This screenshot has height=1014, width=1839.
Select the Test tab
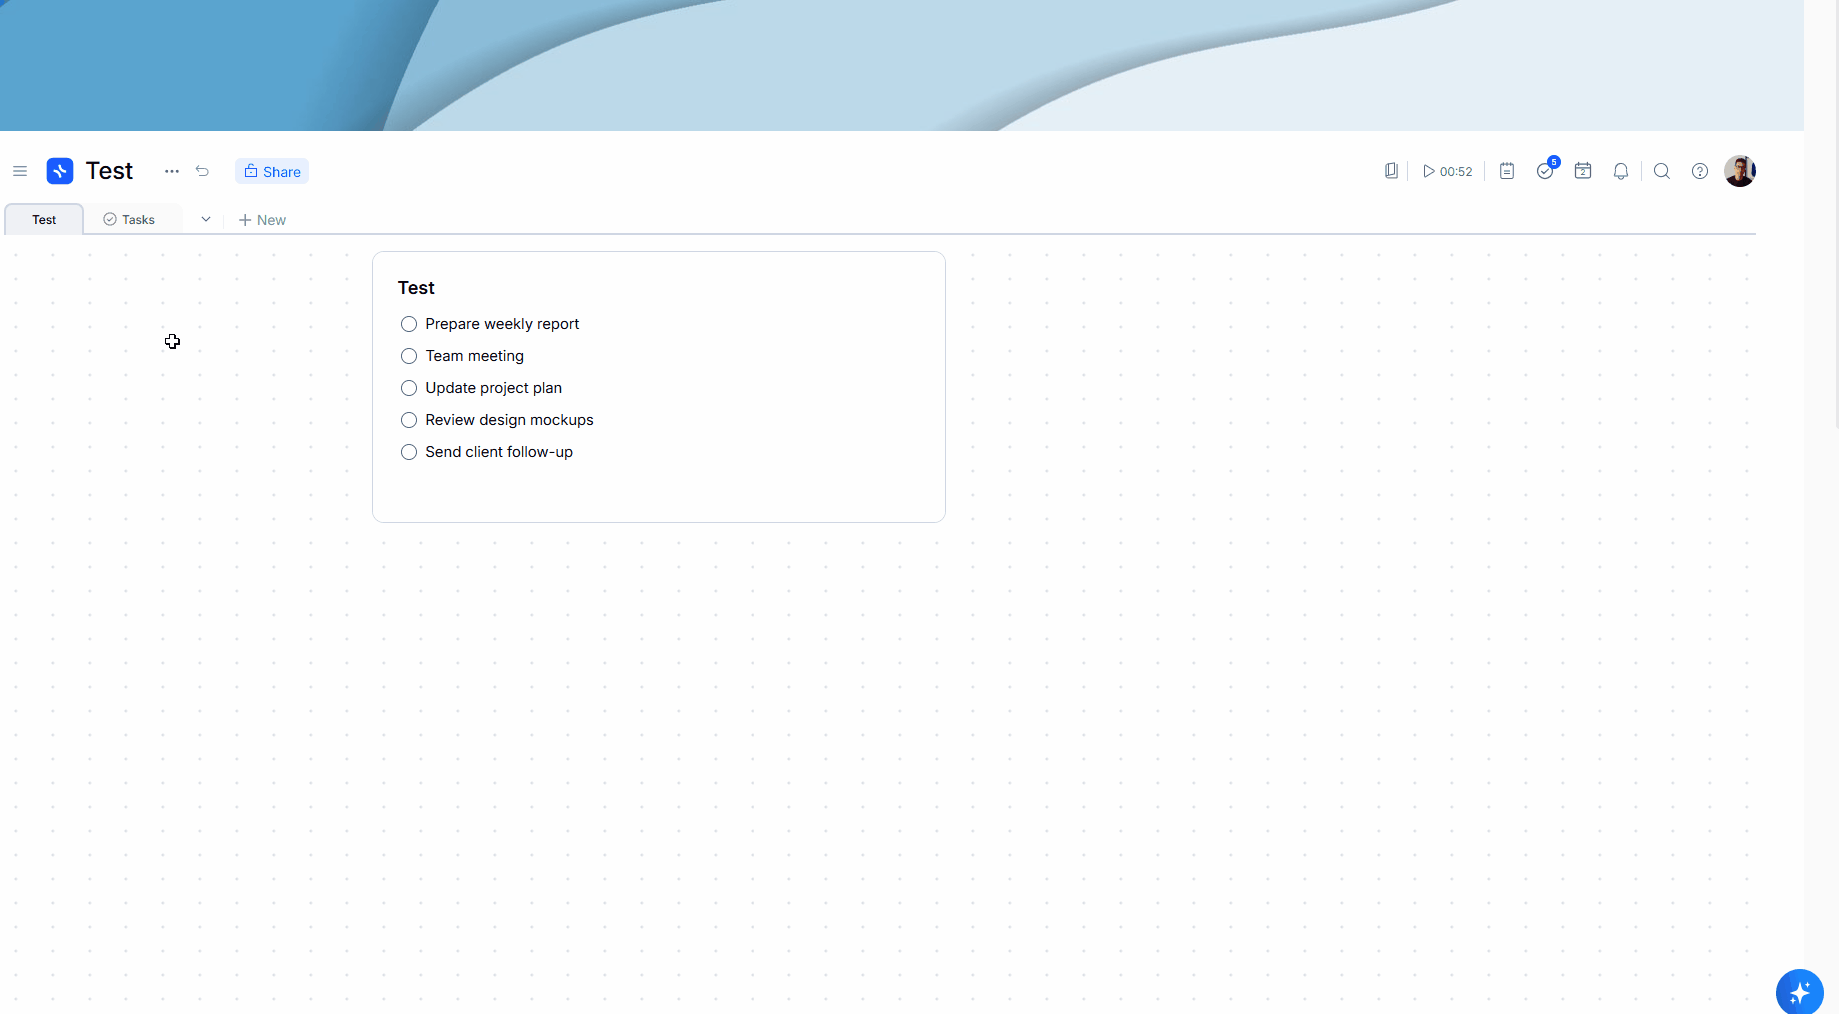tap(43, 219)
